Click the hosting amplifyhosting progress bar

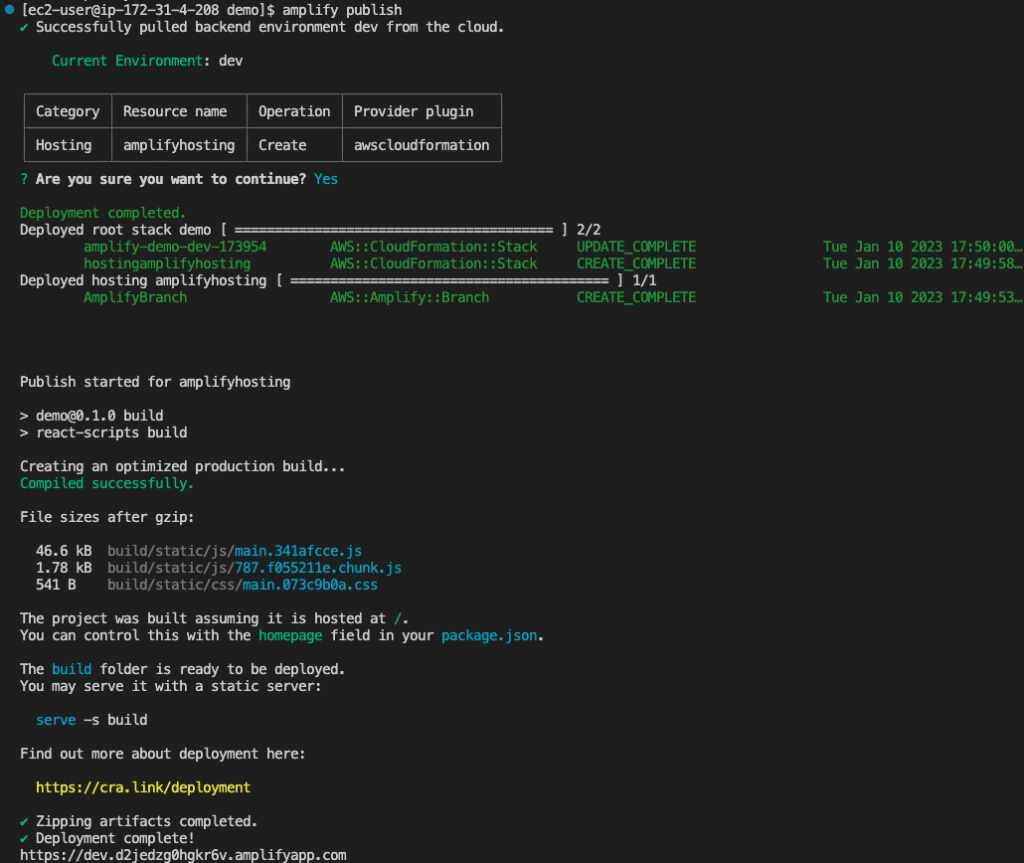pos(449,280)
